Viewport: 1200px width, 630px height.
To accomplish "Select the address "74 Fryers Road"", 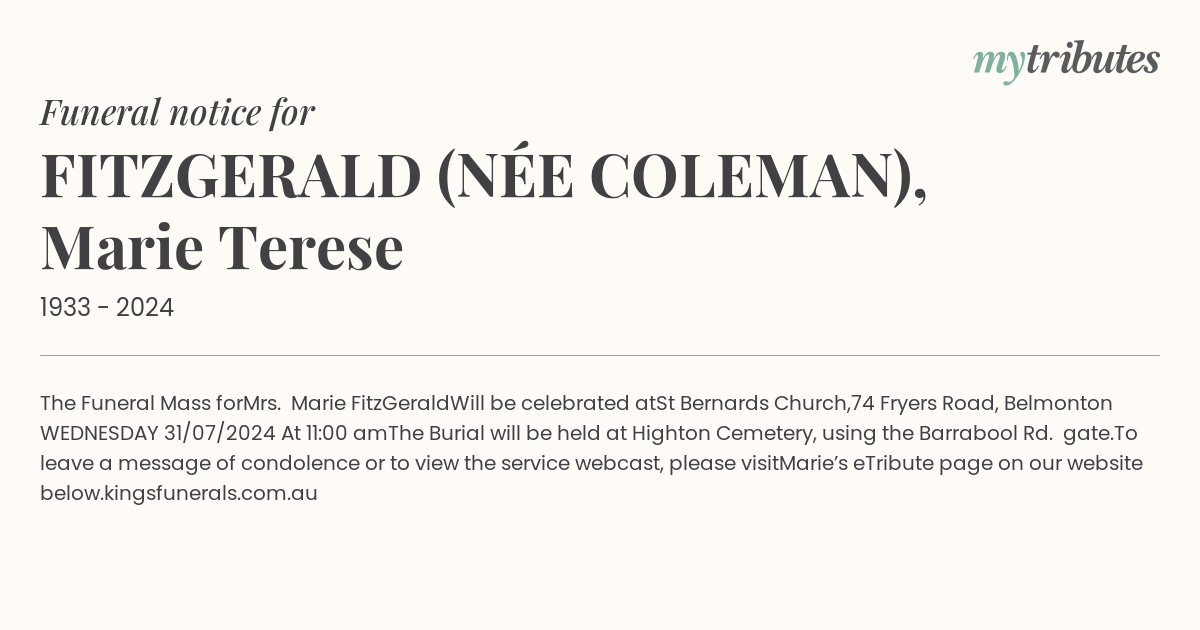I will click(x=922, y=403).
